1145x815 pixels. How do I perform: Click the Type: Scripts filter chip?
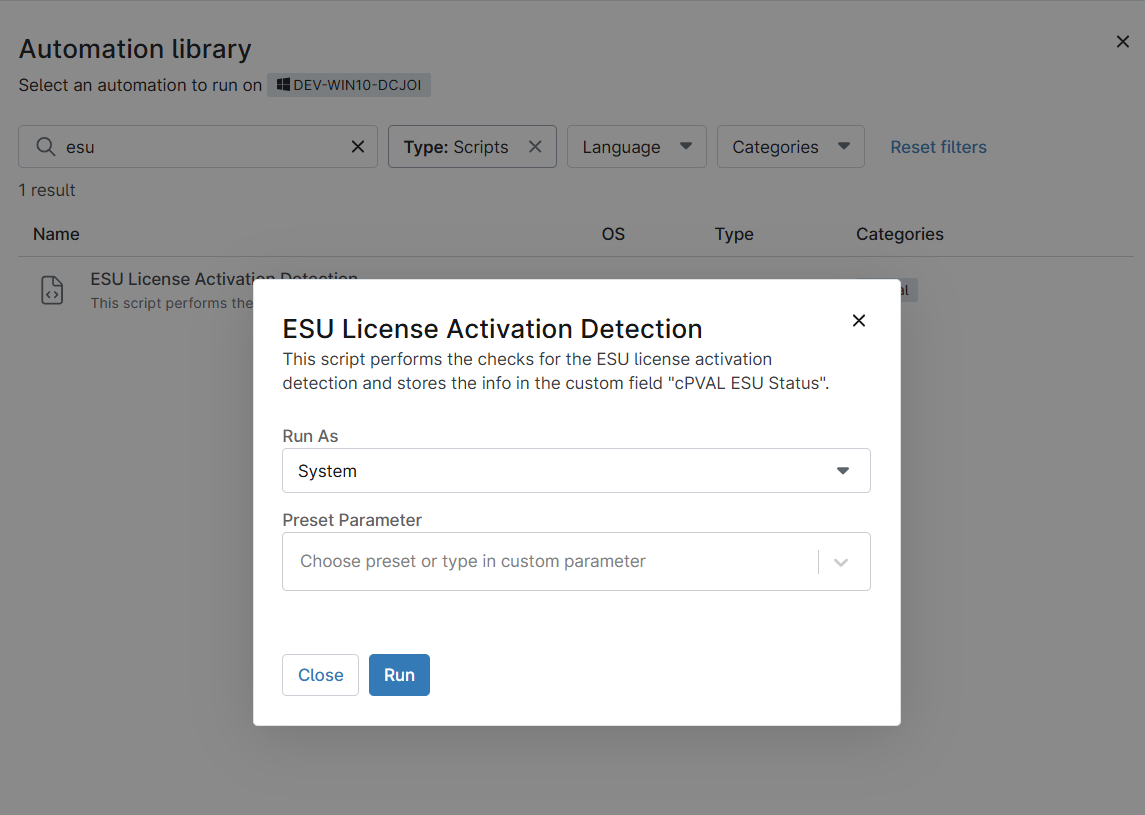click(457, 147)
